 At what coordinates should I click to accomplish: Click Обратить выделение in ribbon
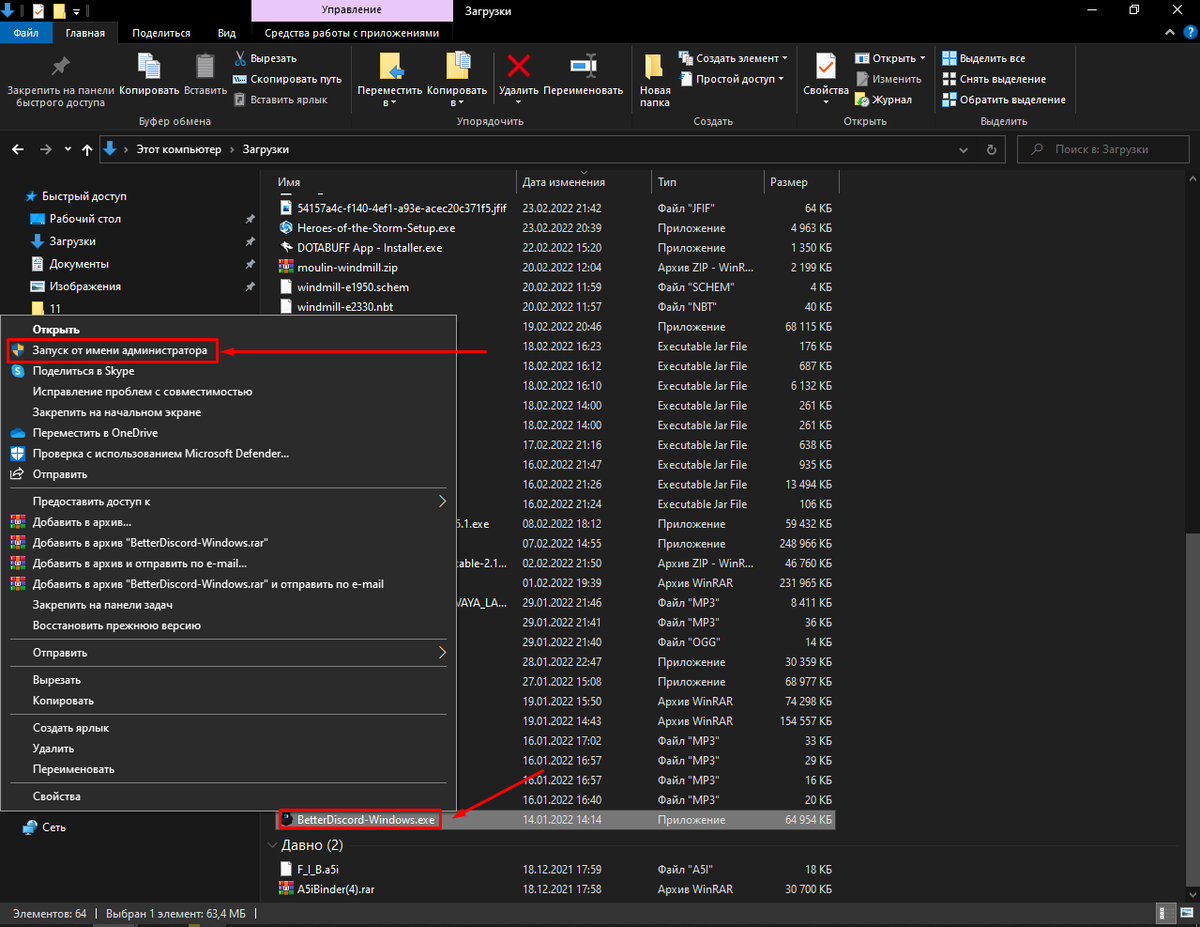tap(1004, 100)
